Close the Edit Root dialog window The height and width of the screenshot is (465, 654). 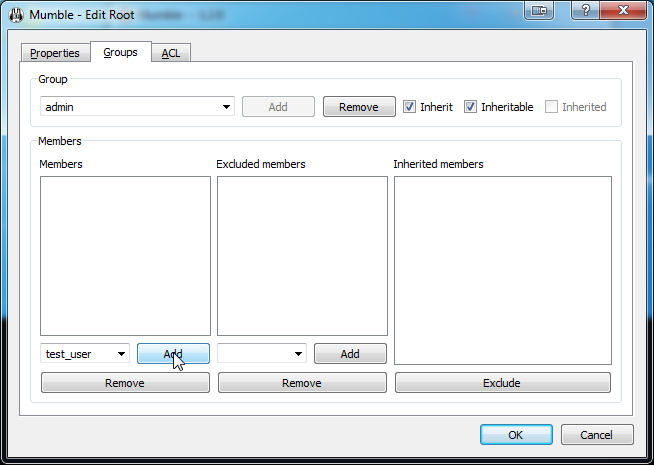[623, 10]
